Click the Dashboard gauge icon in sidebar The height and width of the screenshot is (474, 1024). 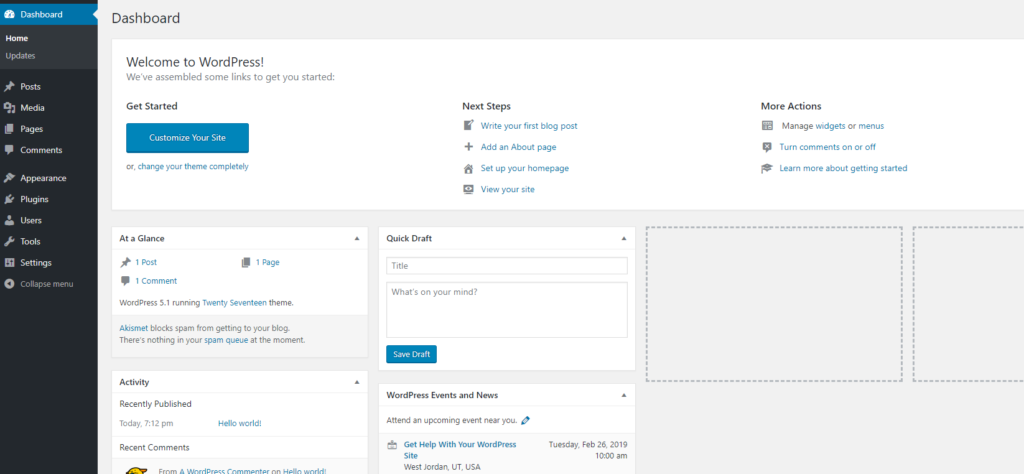coord(9,14)
